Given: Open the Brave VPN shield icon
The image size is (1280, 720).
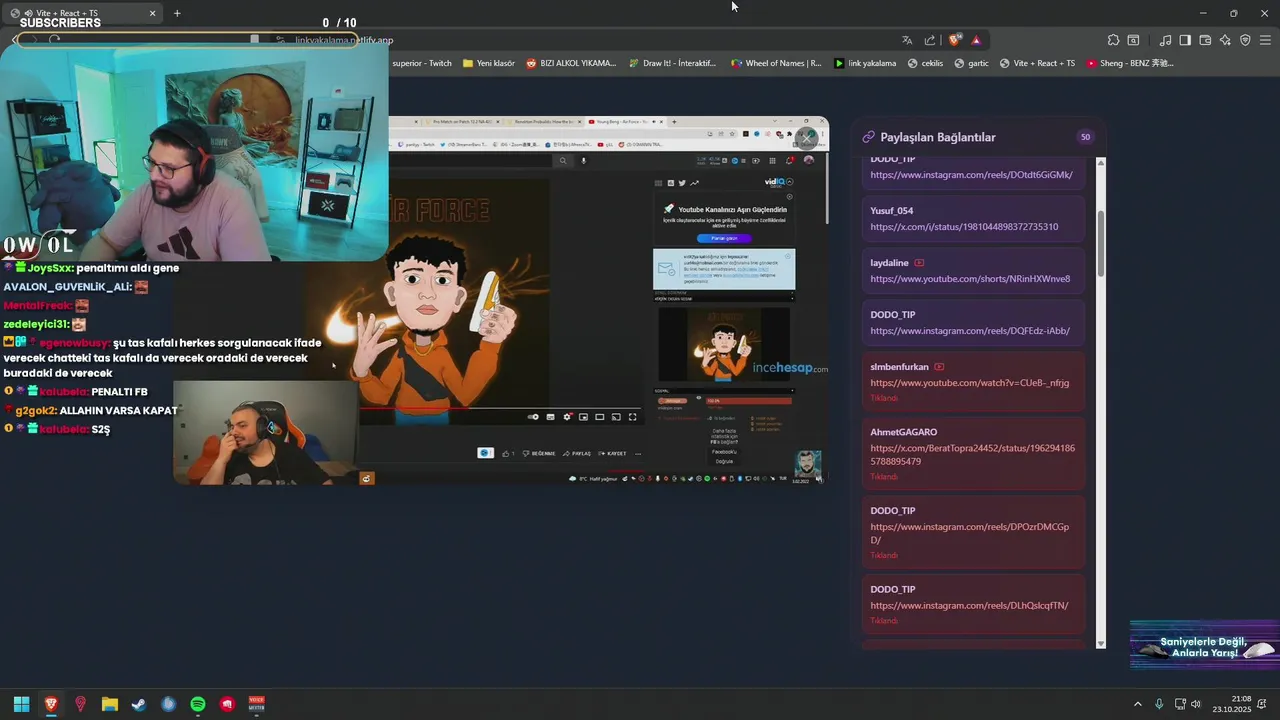Looking at the screenshot, I should coord(1245,40).
